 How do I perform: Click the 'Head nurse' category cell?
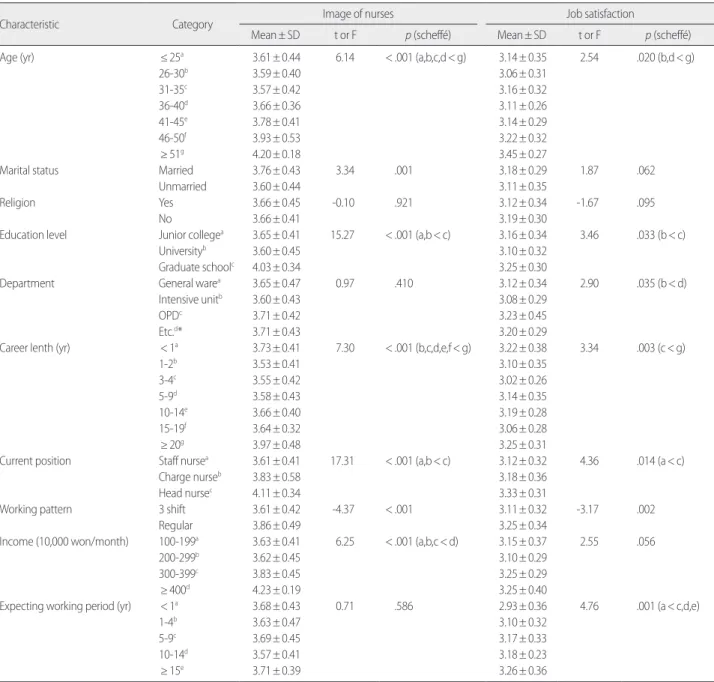[185, 493]
